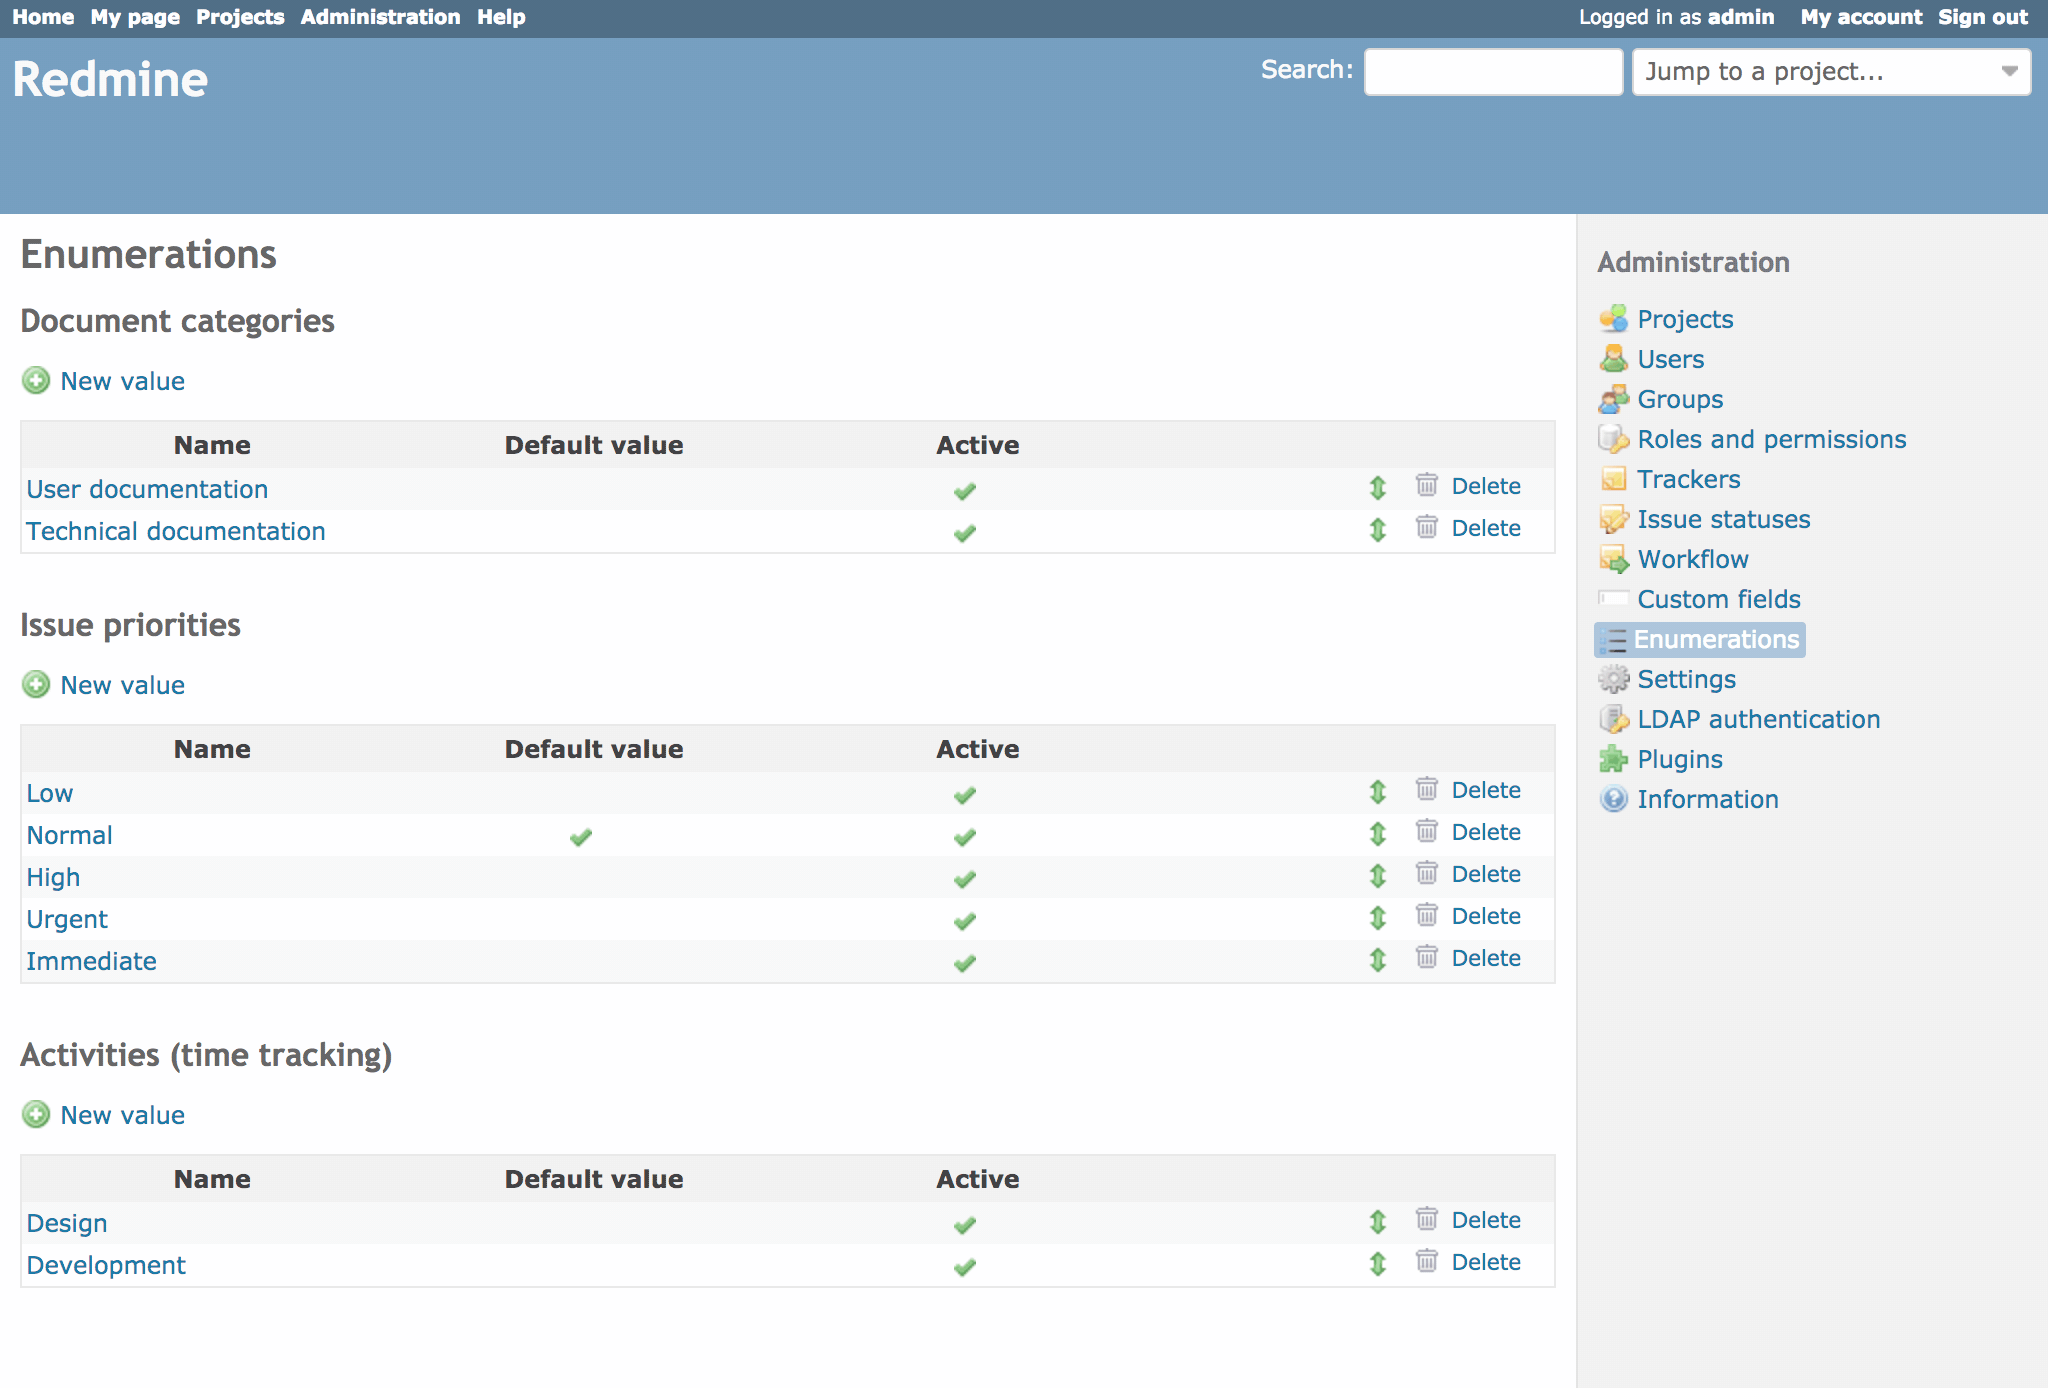This screenshot has width=2048, height=1388.
Task: Add New value under Document categories
Action: click(122, 381)
